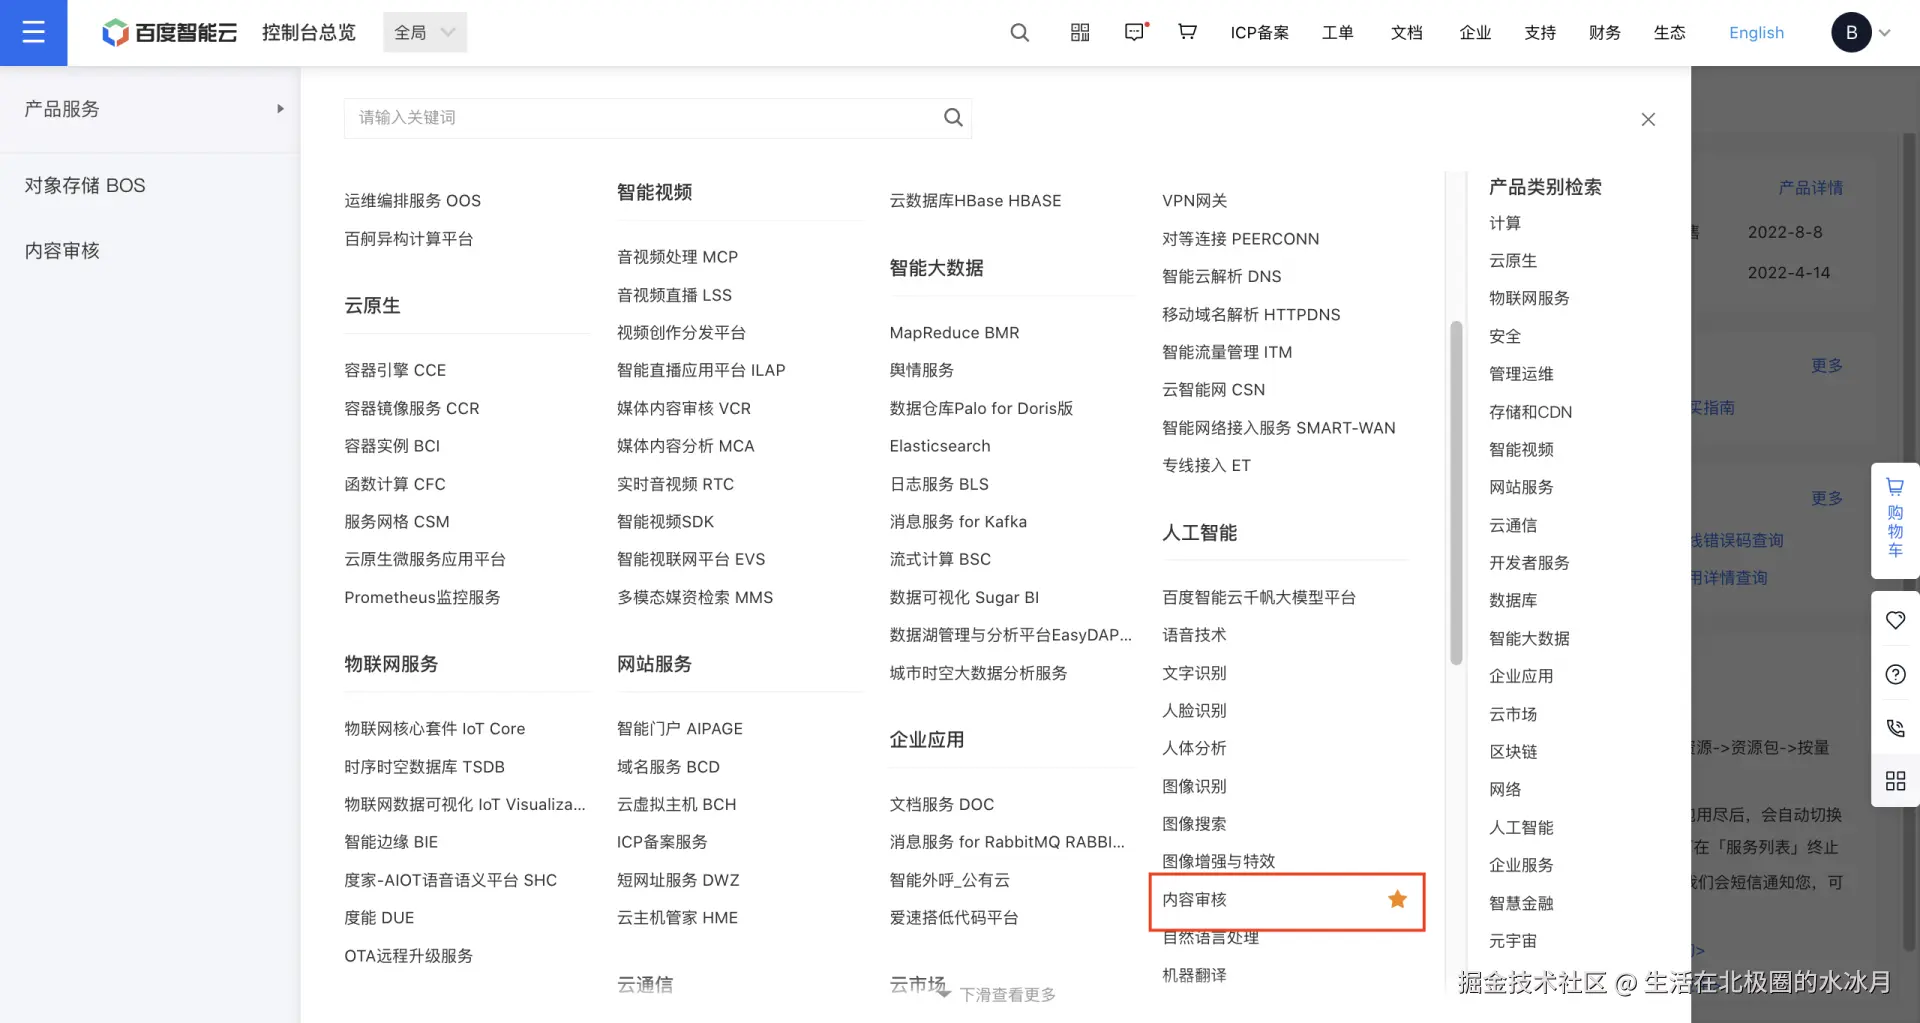Switch language to English
The image size is (1920, 1023).
pyautogui.click(x=1756, y=33)
